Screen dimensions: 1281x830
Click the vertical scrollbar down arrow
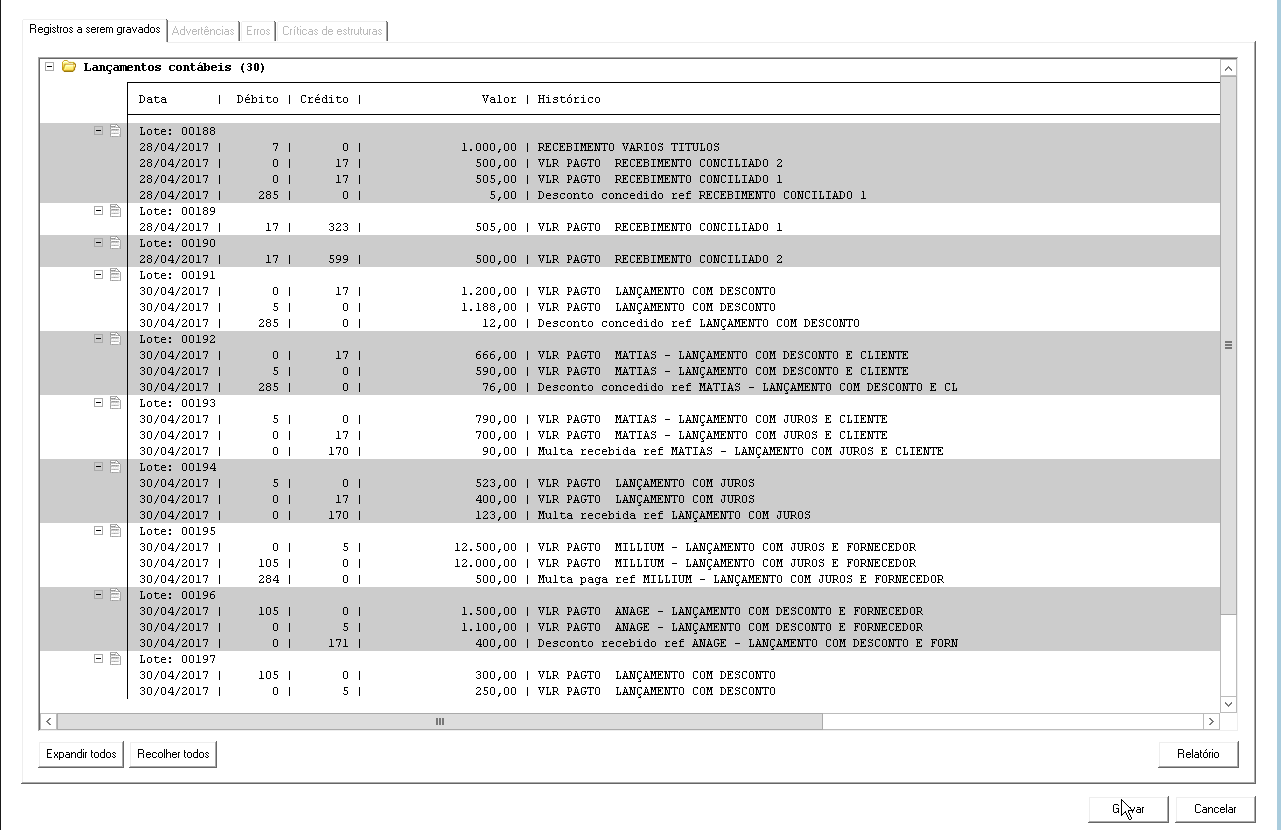pyautogui.click(x=1228, y=704)
